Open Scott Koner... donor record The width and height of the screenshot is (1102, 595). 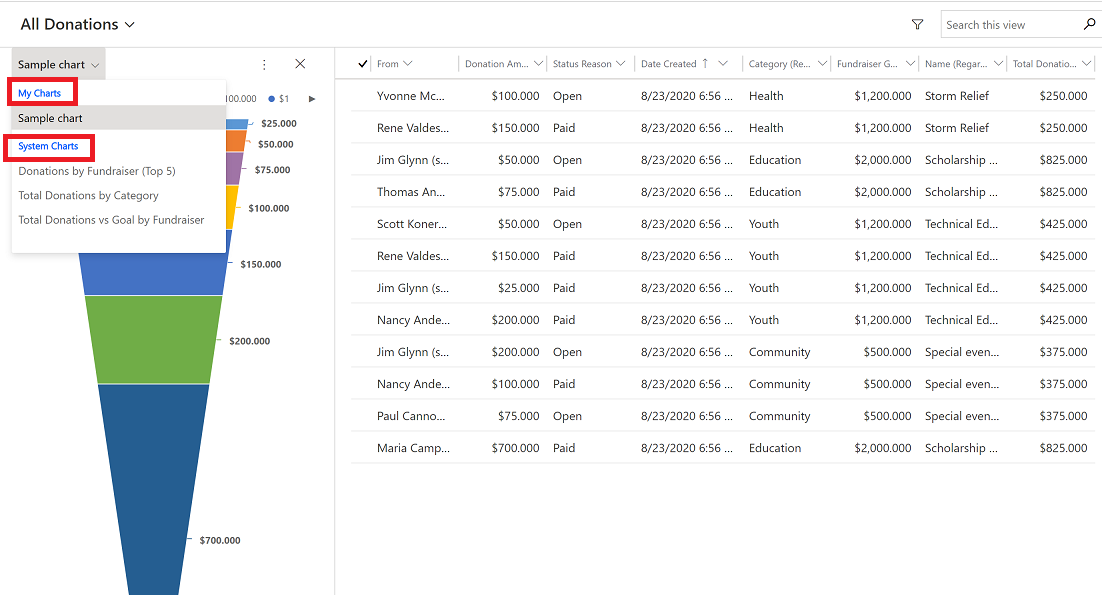click(412, 224)
